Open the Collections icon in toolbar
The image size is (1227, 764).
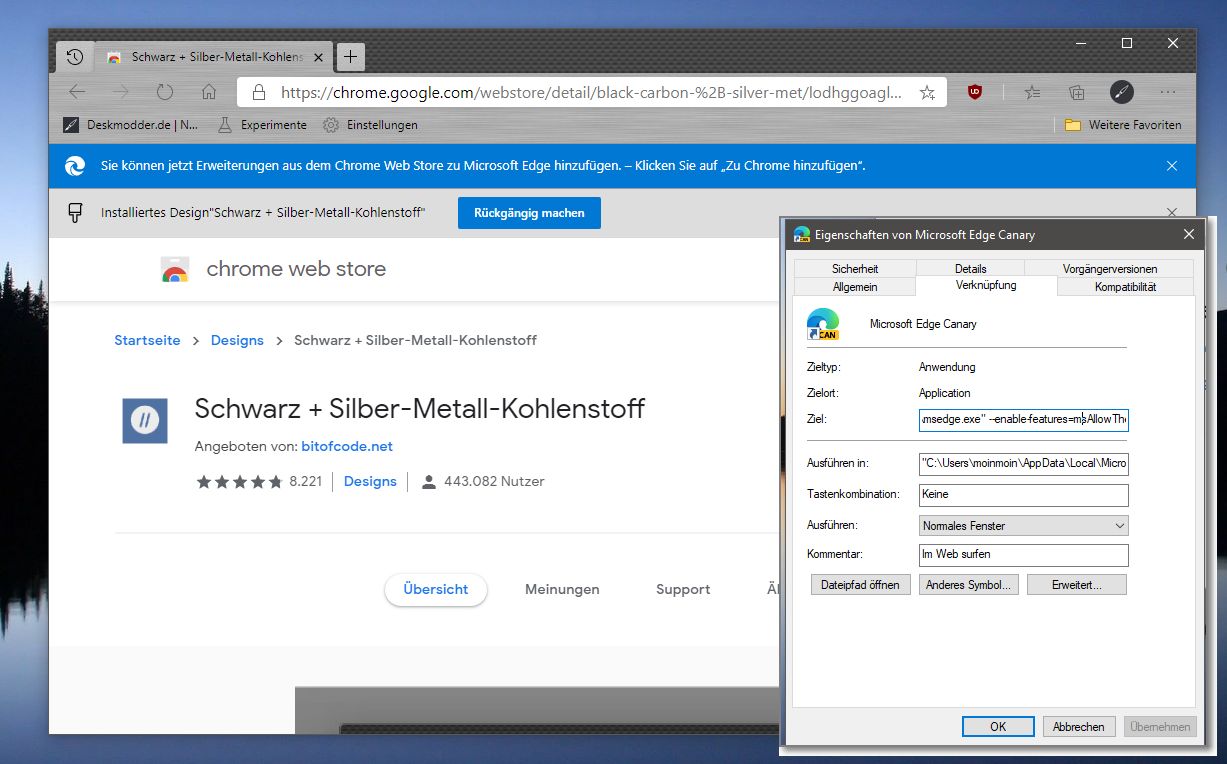click(1077, 92)
